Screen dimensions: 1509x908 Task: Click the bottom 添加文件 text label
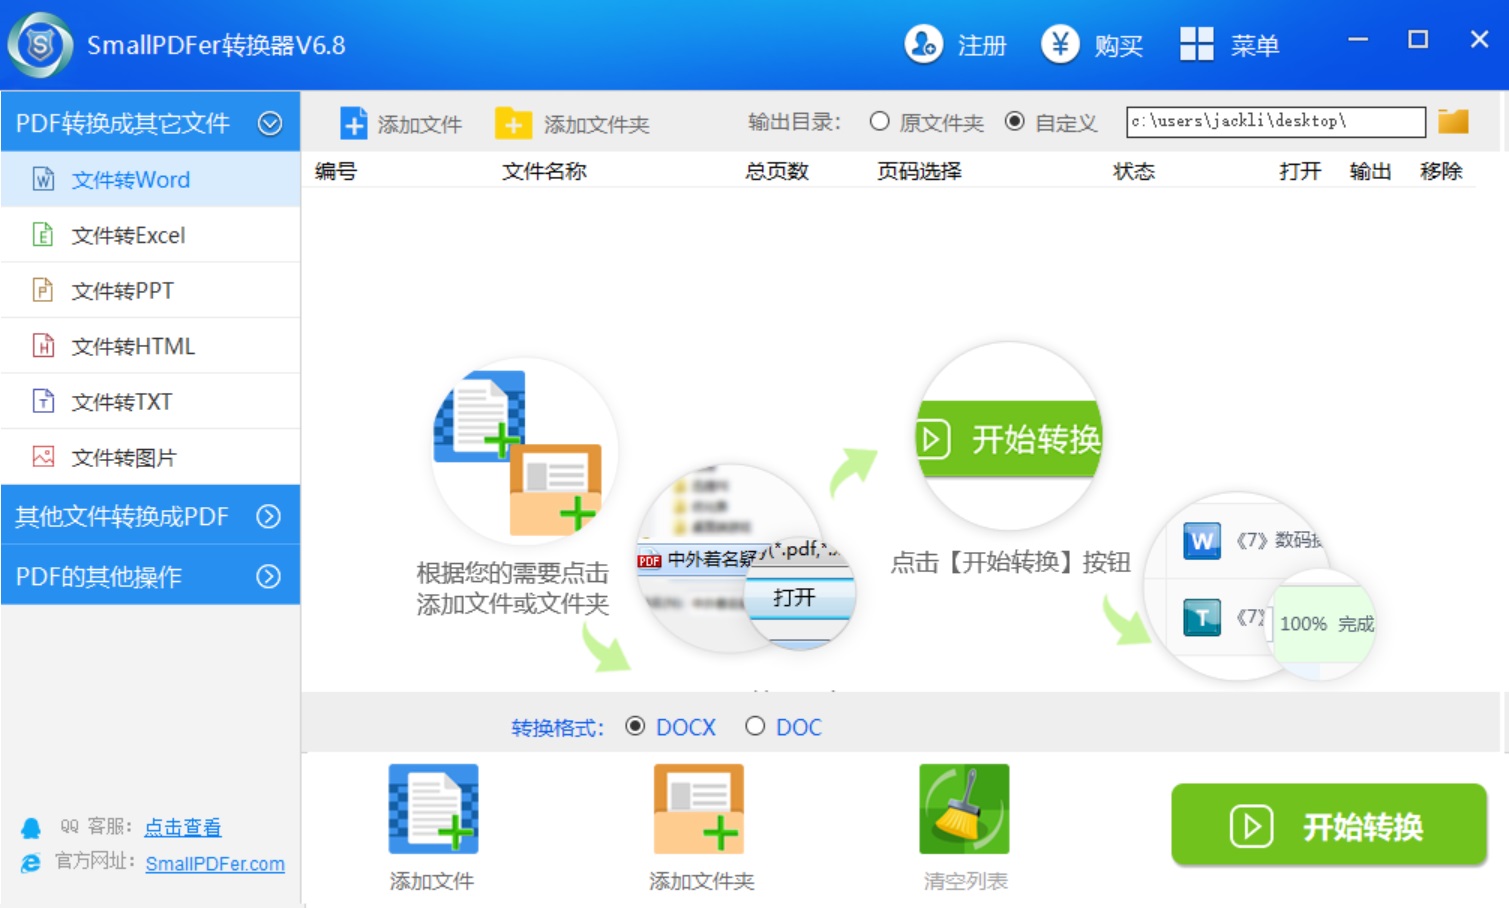432,881
